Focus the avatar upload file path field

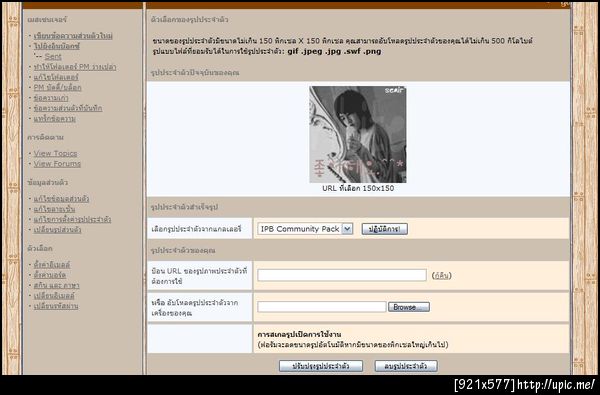pos(321,307)
